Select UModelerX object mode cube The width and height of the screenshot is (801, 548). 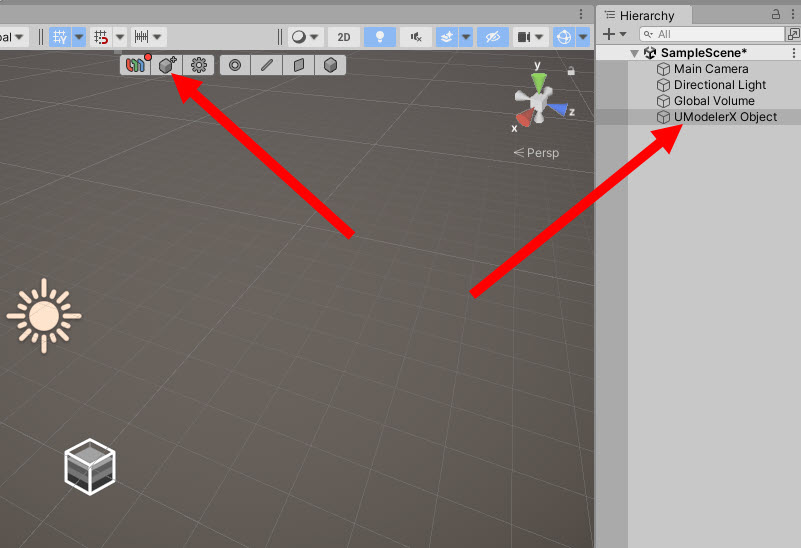click(x=331, y=65)
